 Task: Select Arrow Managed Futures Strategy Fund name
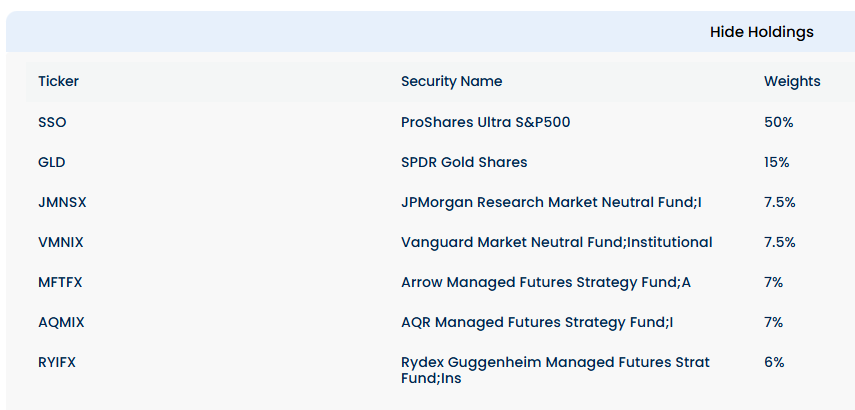click(x=546, y=282)
